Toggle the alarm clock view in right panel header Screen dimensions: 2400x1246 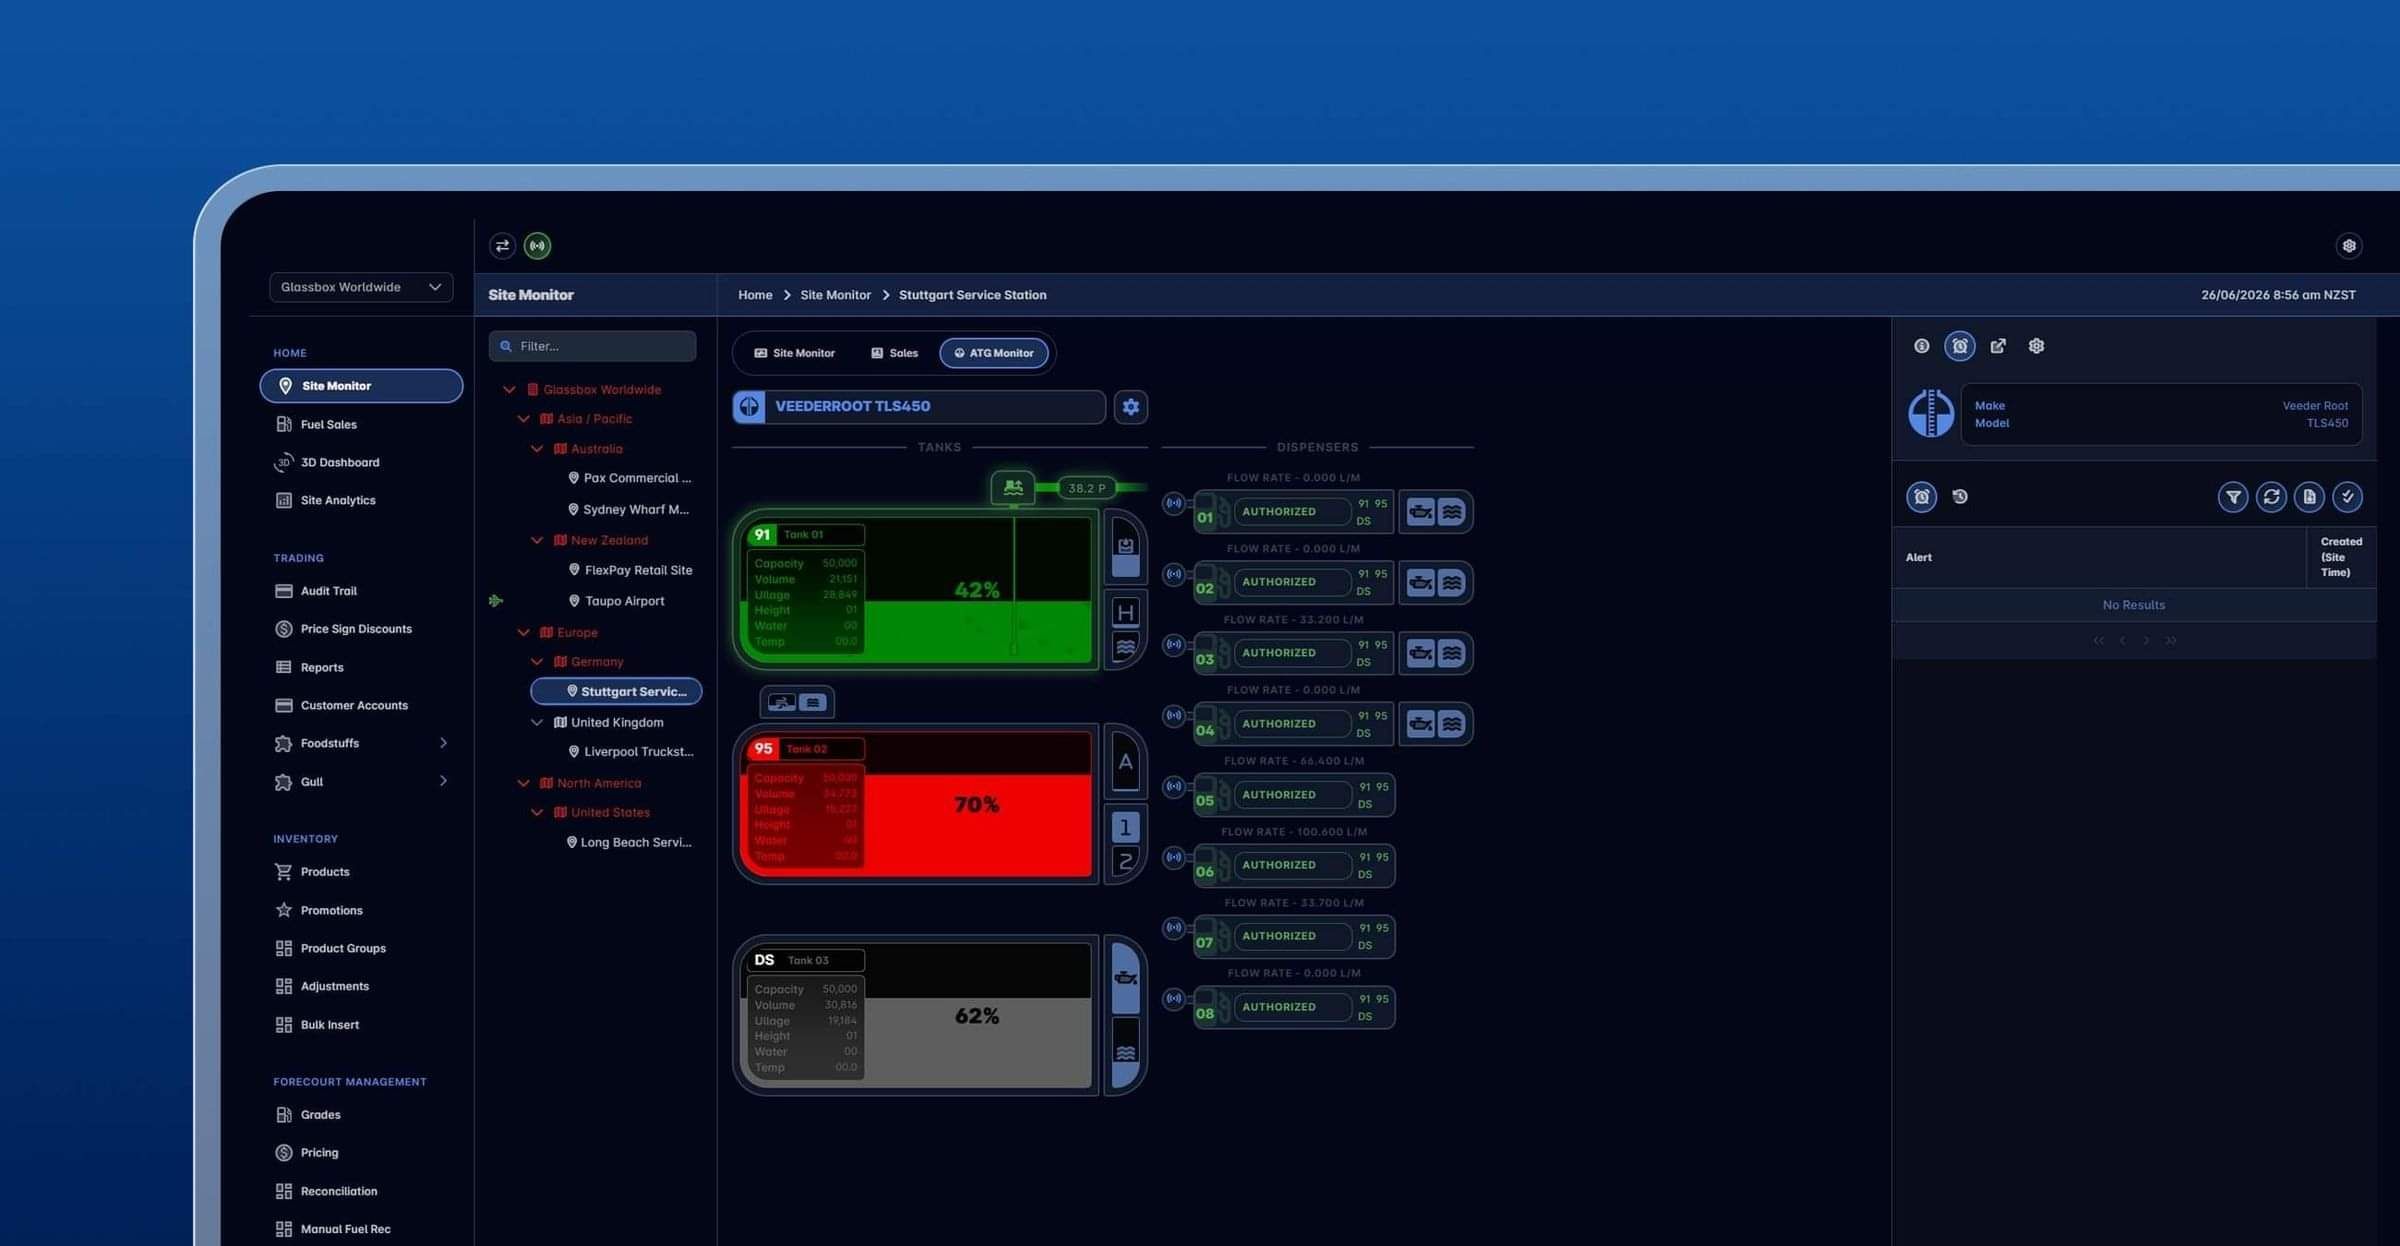pos(1959,346)
